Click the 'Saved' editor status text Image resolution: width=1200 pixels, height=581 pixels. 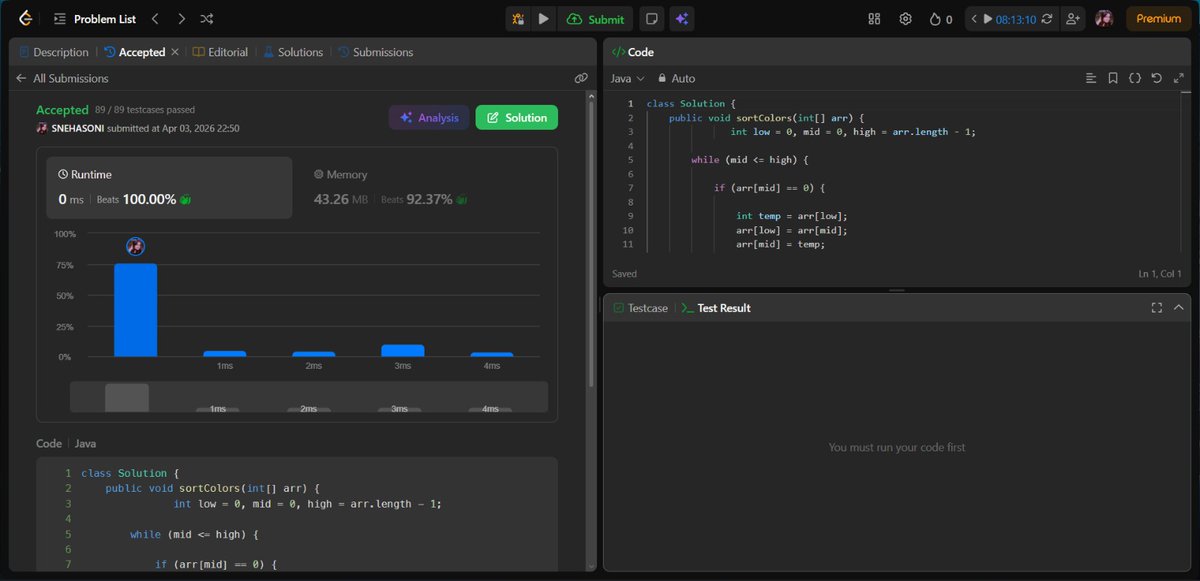click(624, 273)
